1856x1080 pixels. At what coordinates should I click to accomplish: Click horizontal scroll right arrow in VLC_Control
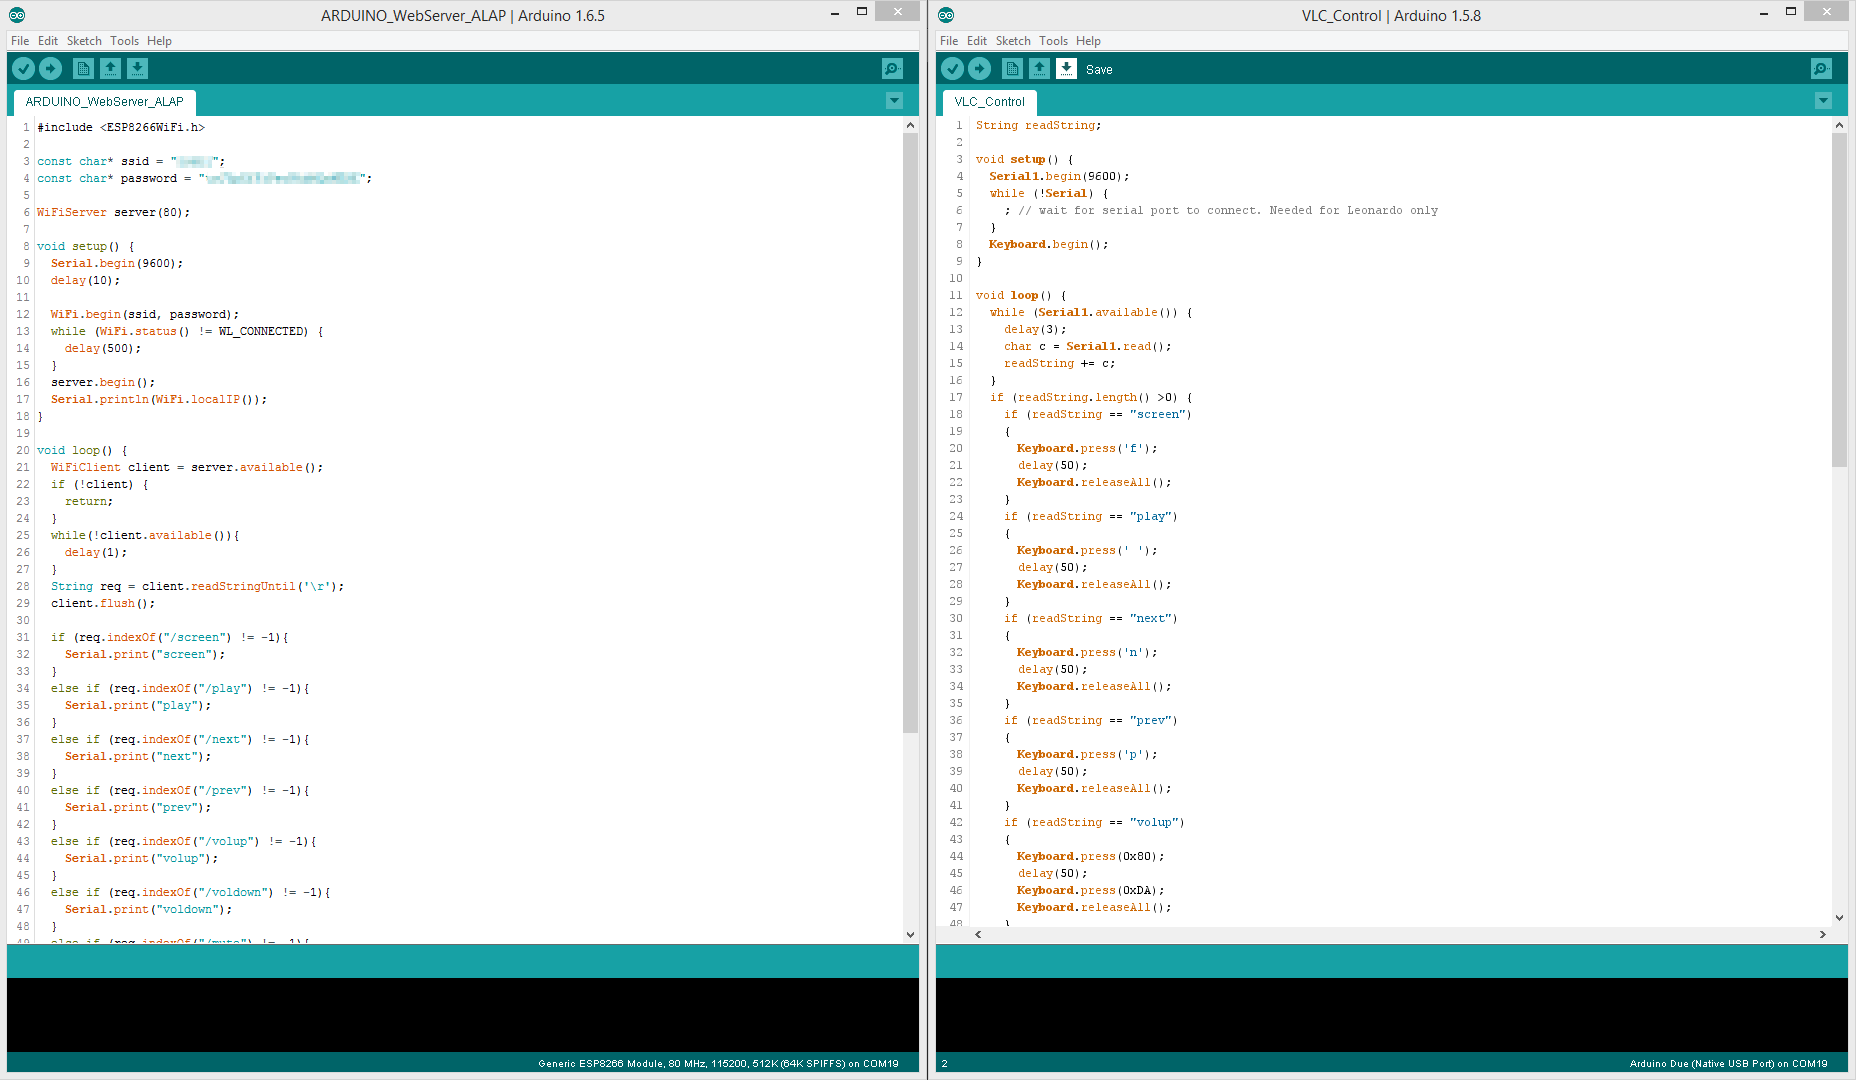click(x=1822, y=934)
